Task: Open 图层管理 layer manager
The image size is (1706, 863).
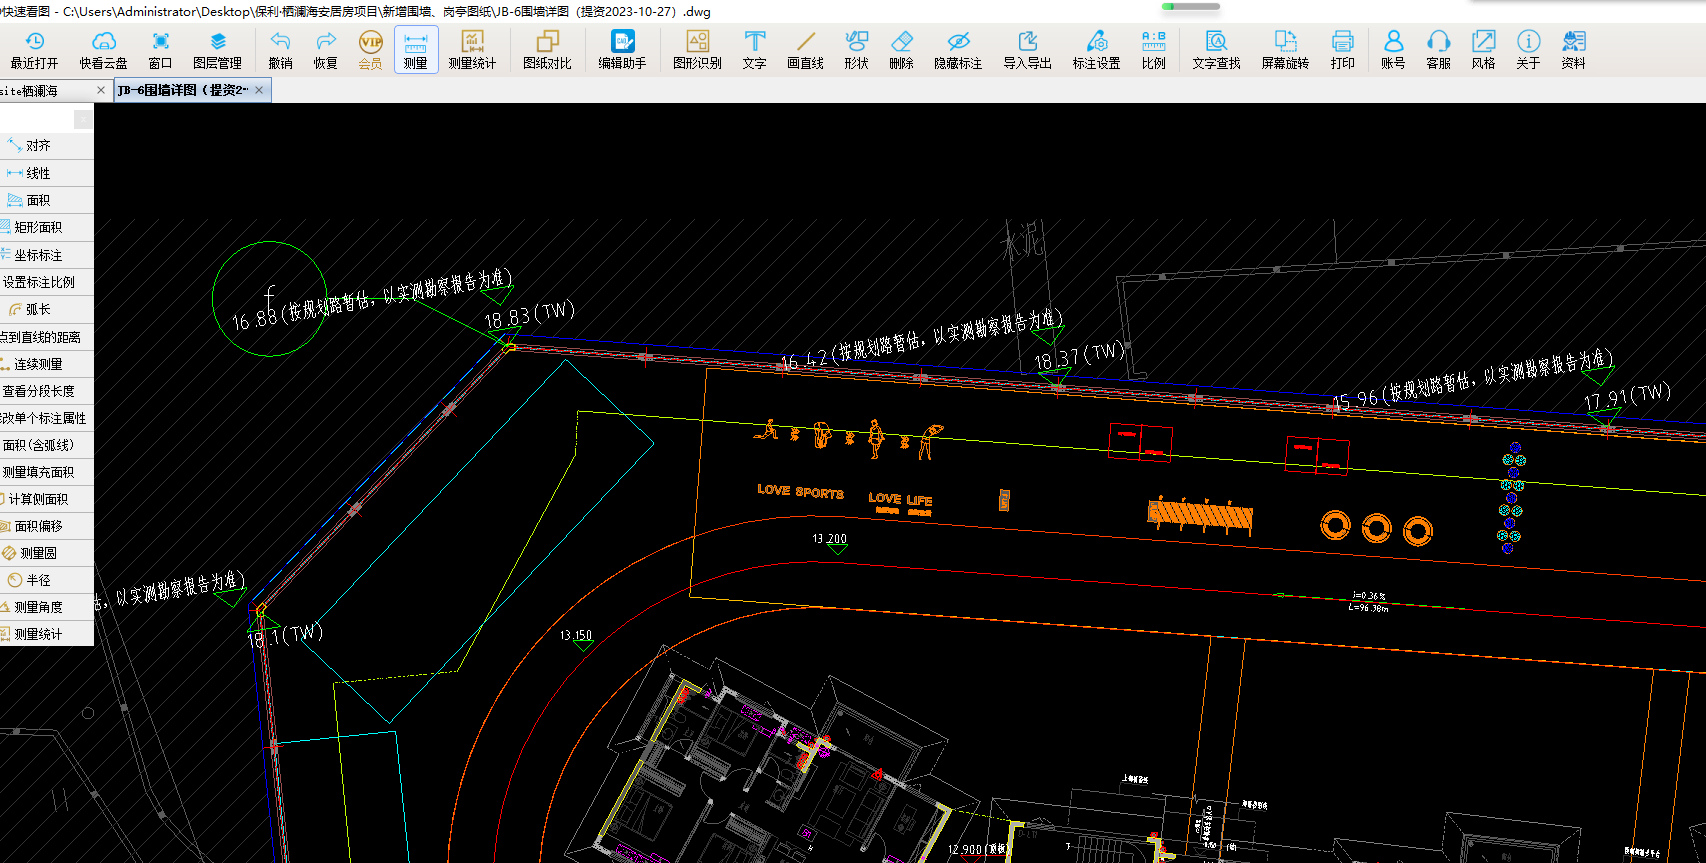Action: click(217, 50)
